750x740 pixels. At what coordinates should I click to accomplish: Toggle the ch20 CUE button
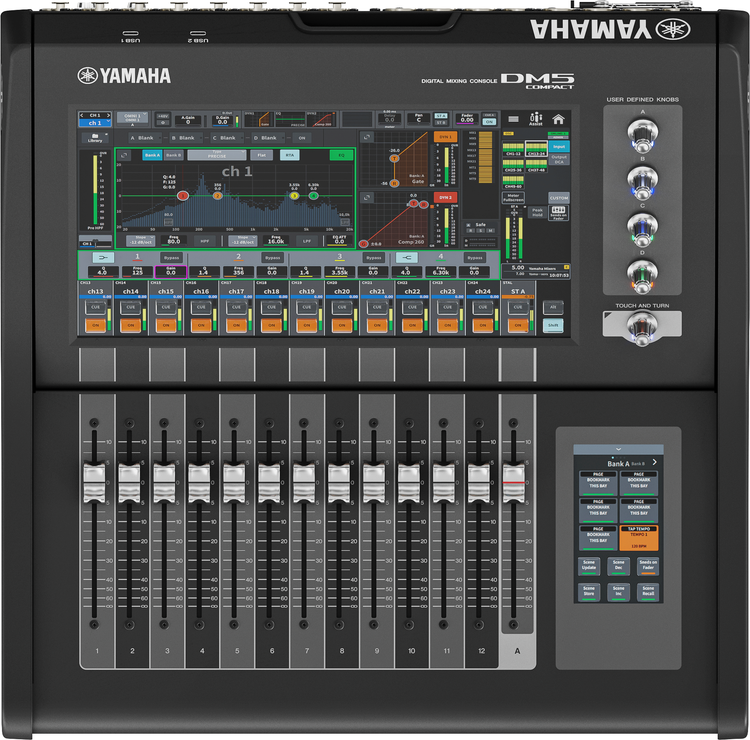pyautogui.click(x=342, y=307)
